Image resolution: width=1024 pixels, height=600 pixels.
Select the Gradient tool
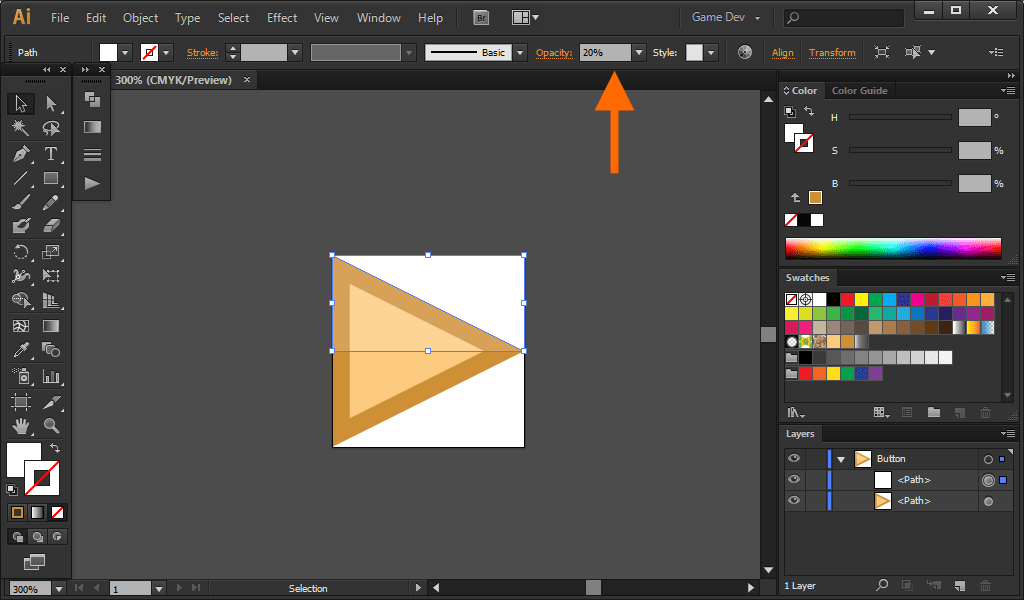pos(49,324)
